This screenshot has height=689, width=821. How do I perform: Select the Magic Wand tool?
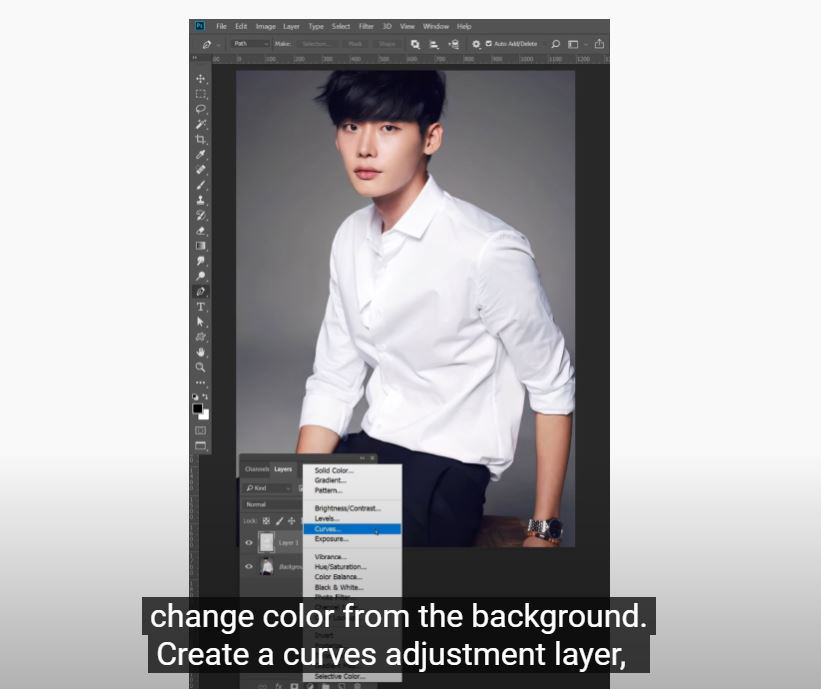coord(201,124)
